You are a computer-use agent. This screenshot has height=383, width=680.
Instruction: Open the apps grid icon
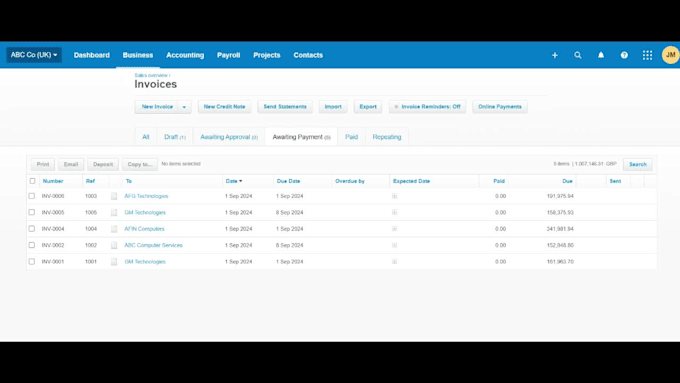tap(647, 55)
